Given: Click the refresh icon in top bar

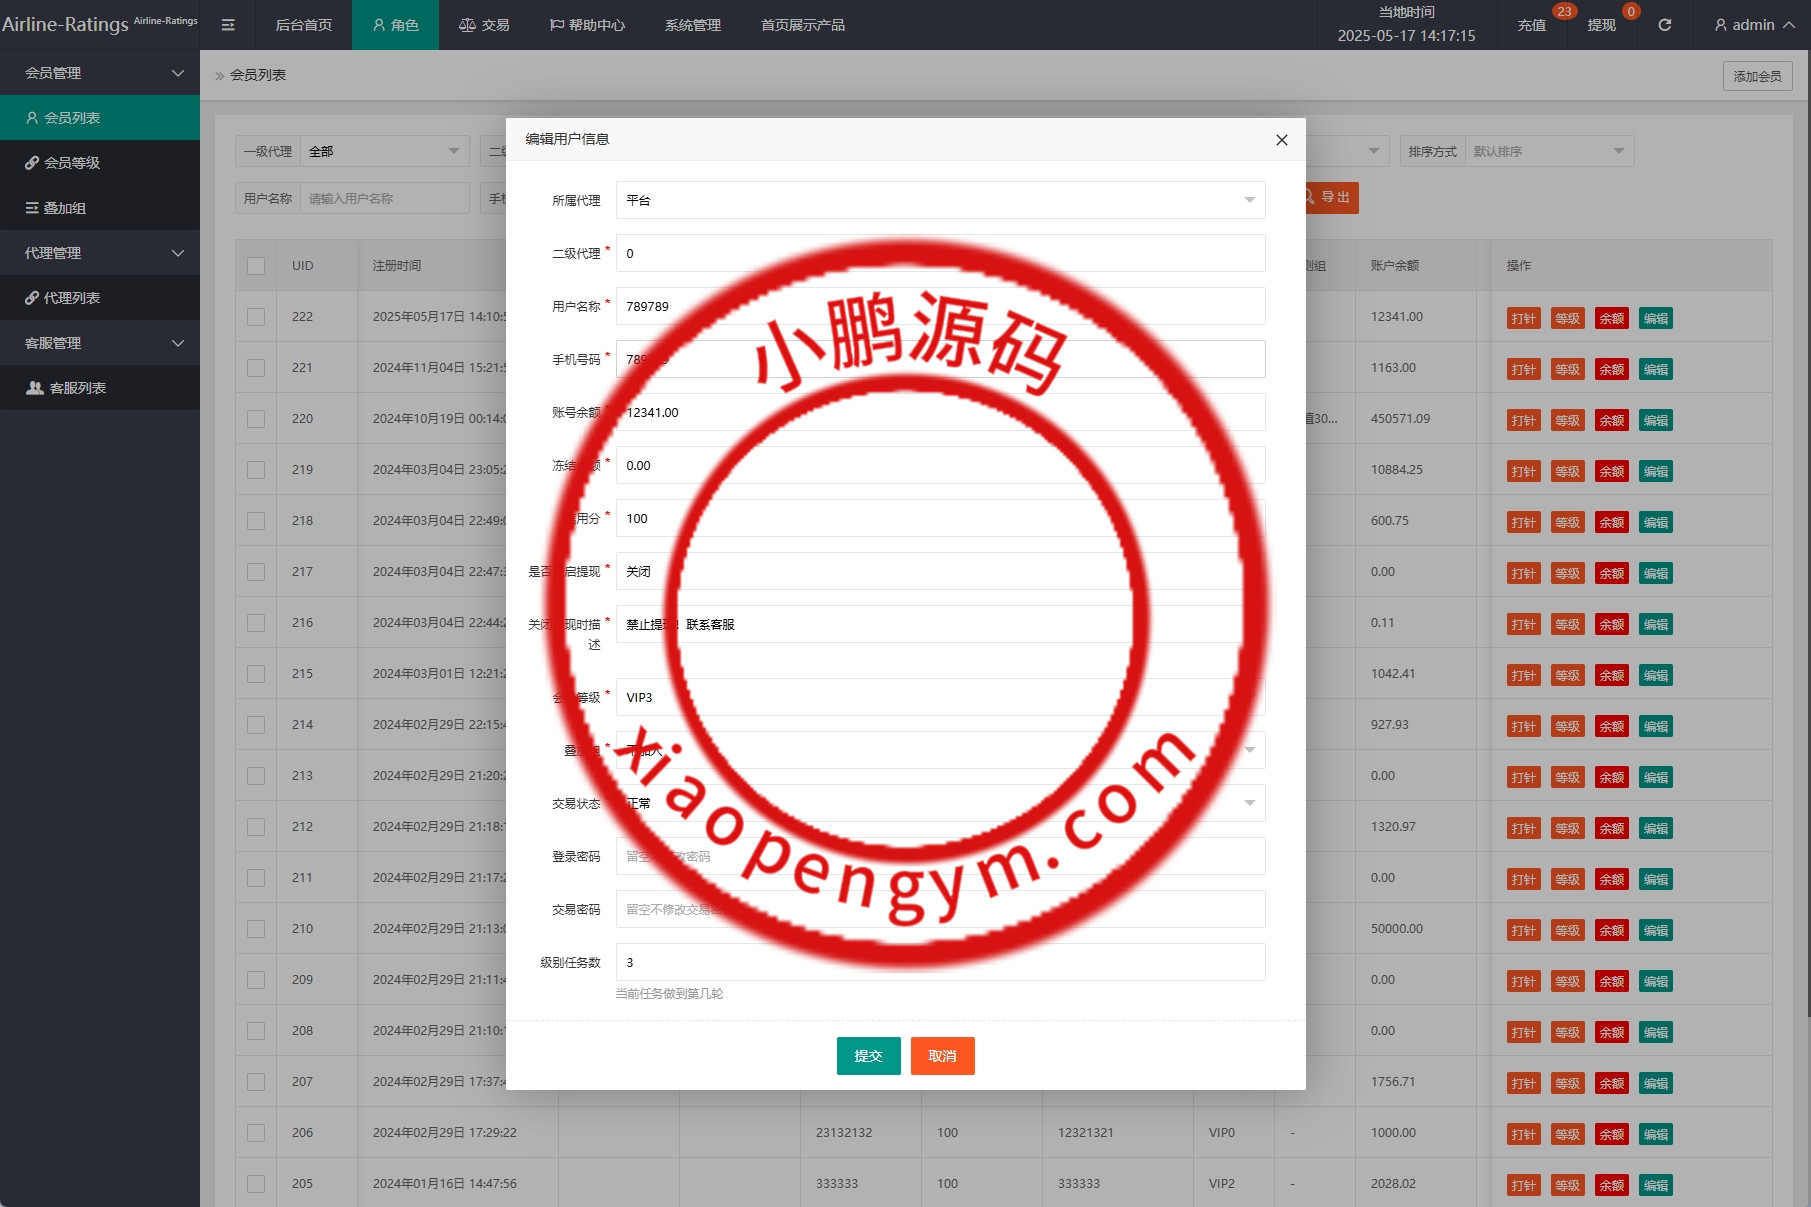Looking at the screenshot, I should [x=1664, y=25].
